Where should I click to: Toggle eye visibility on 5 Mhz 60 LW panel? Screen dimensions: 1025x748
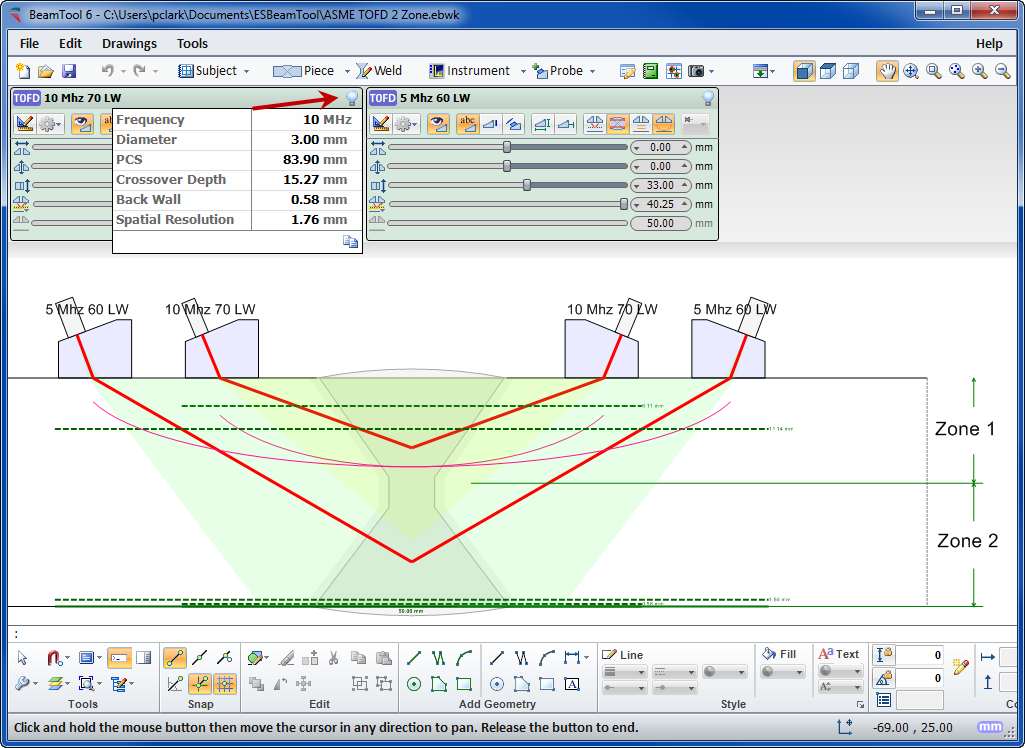coord(437,124)
